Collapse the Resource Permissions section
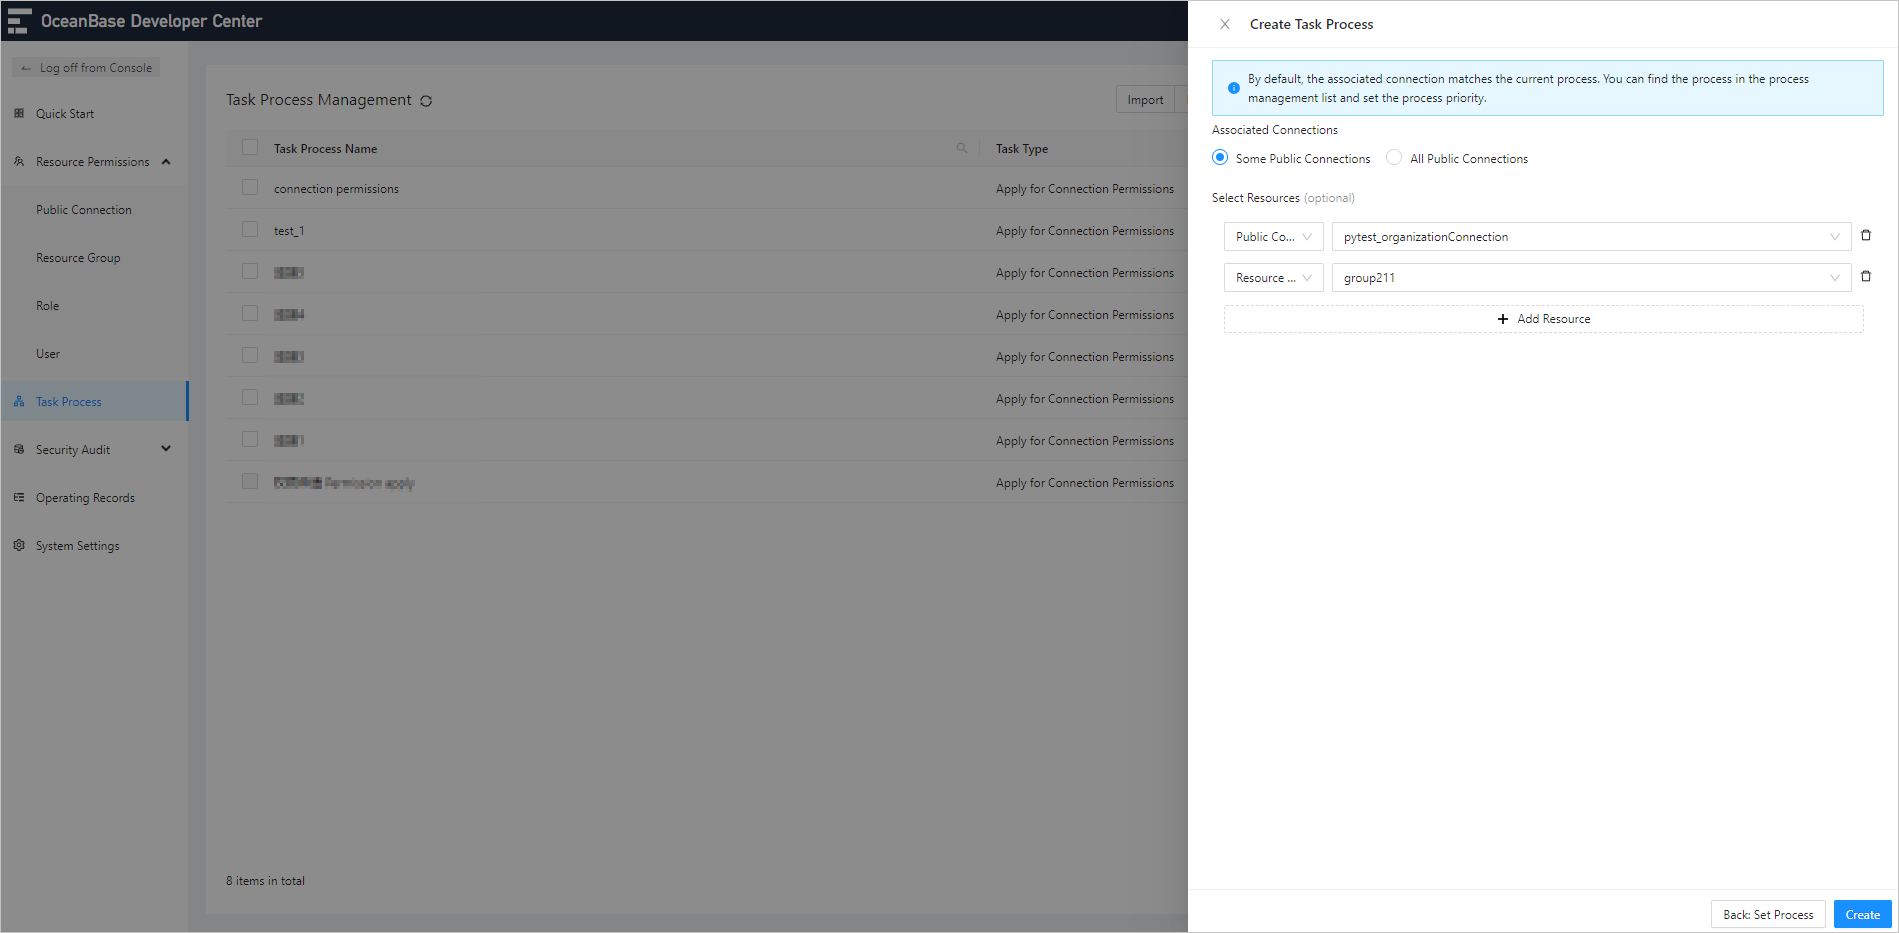This screenshot has width=1899, height=933. (x=167, y=161)
